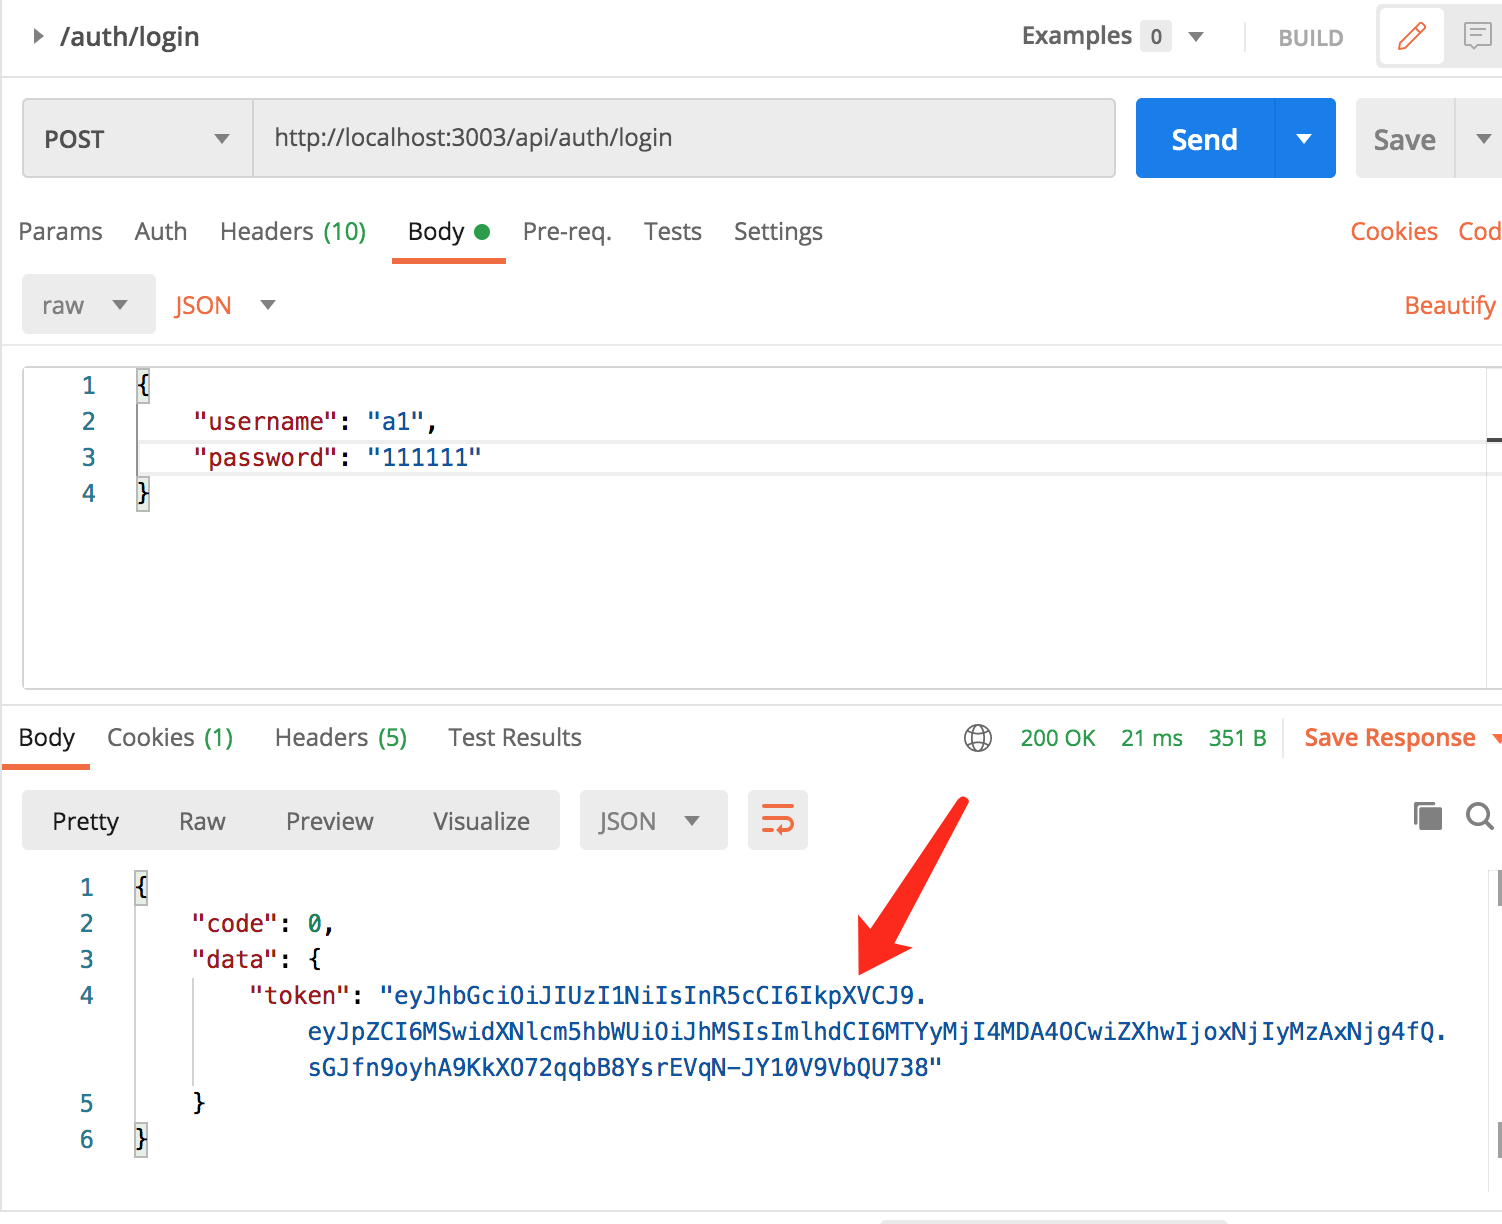This screenshot has width=1502, height=1224.
Task: Click the "data" line in response
Action: tap(257, 959)
